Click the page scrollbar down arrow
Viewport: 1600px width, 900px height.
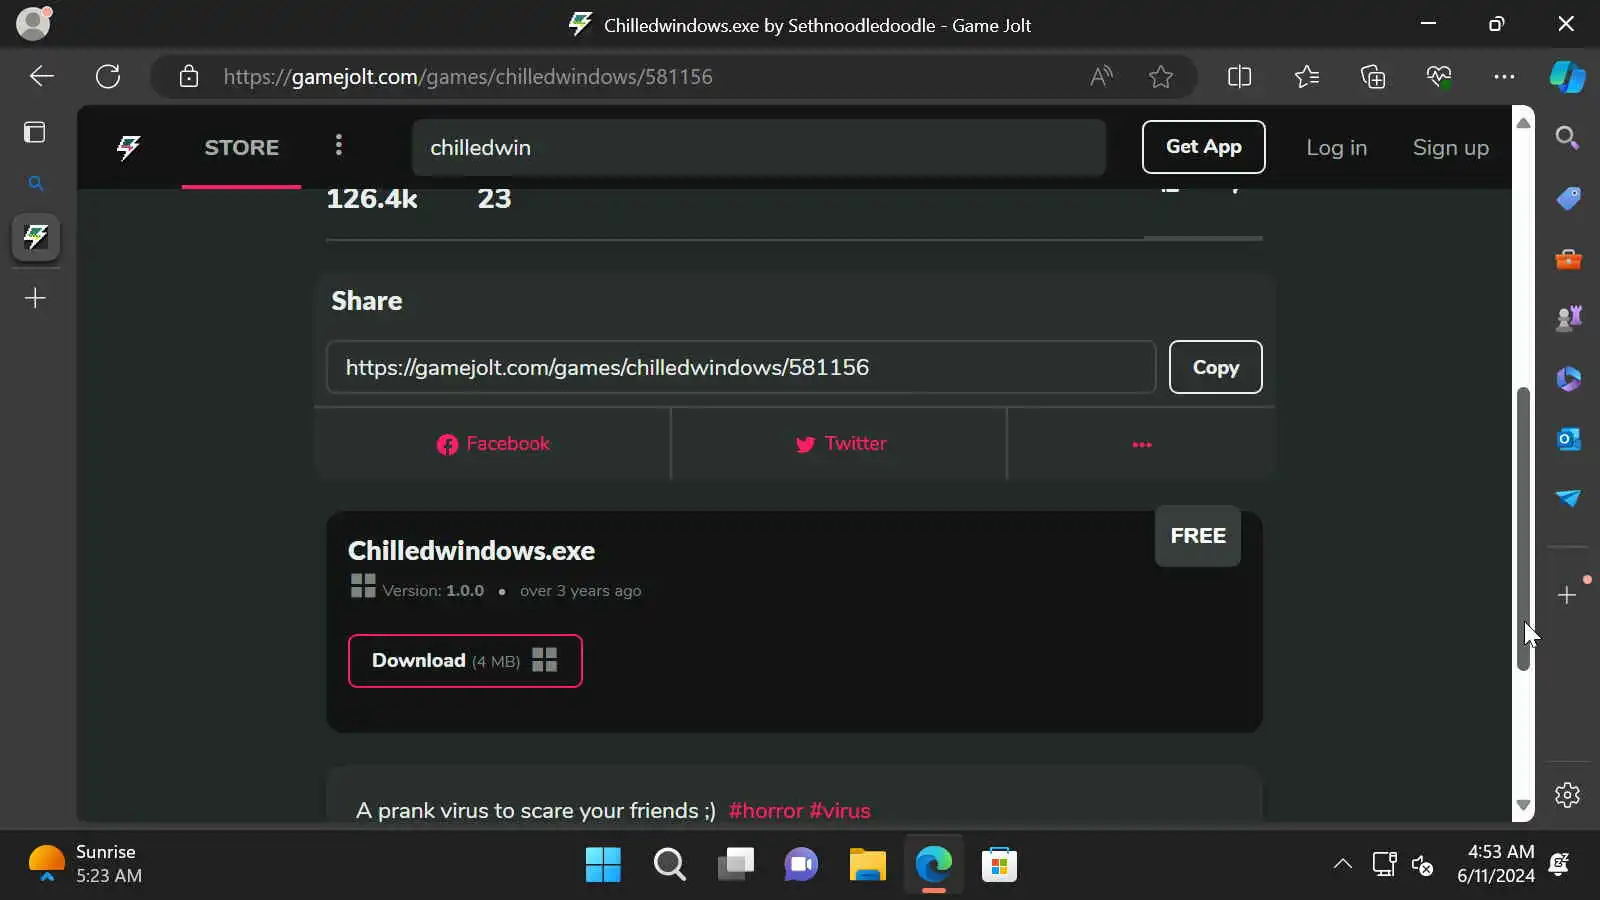(1523, 805)
